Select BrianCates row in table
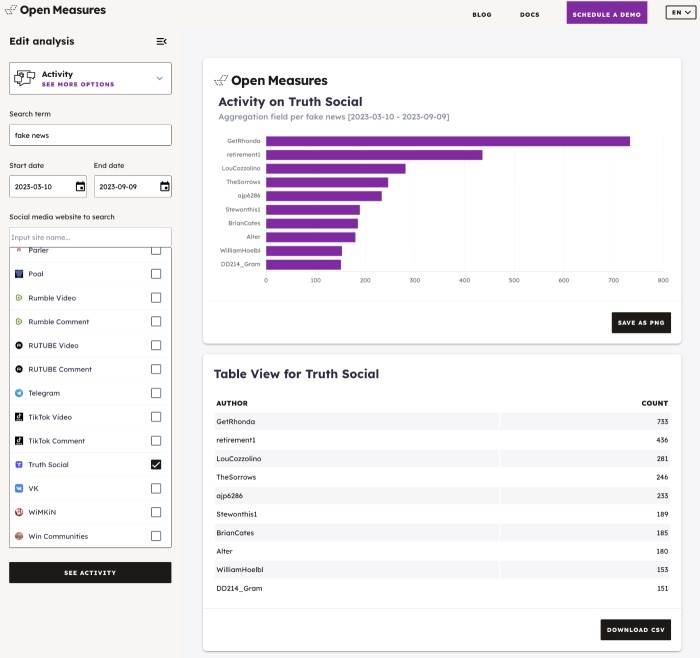This screenshot has width=700, height=658. tap(442, 533)
